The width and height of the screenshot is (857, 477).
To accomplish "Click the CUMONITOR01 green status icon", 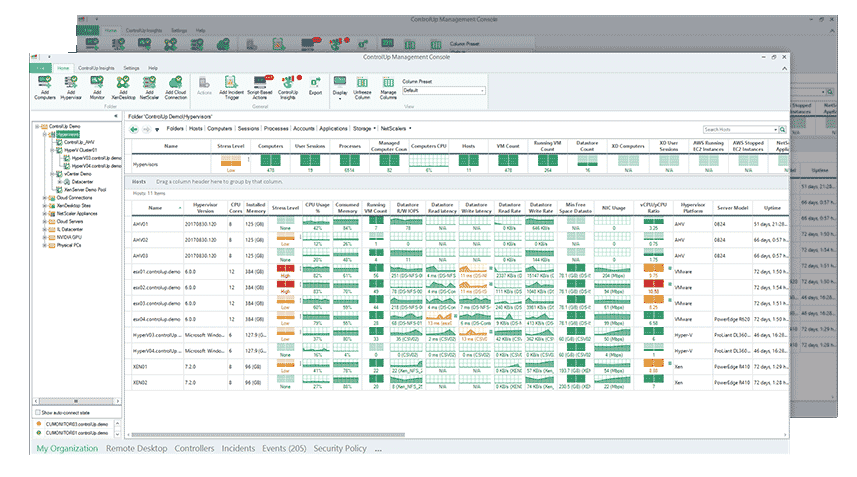I will tap(38, 432).
